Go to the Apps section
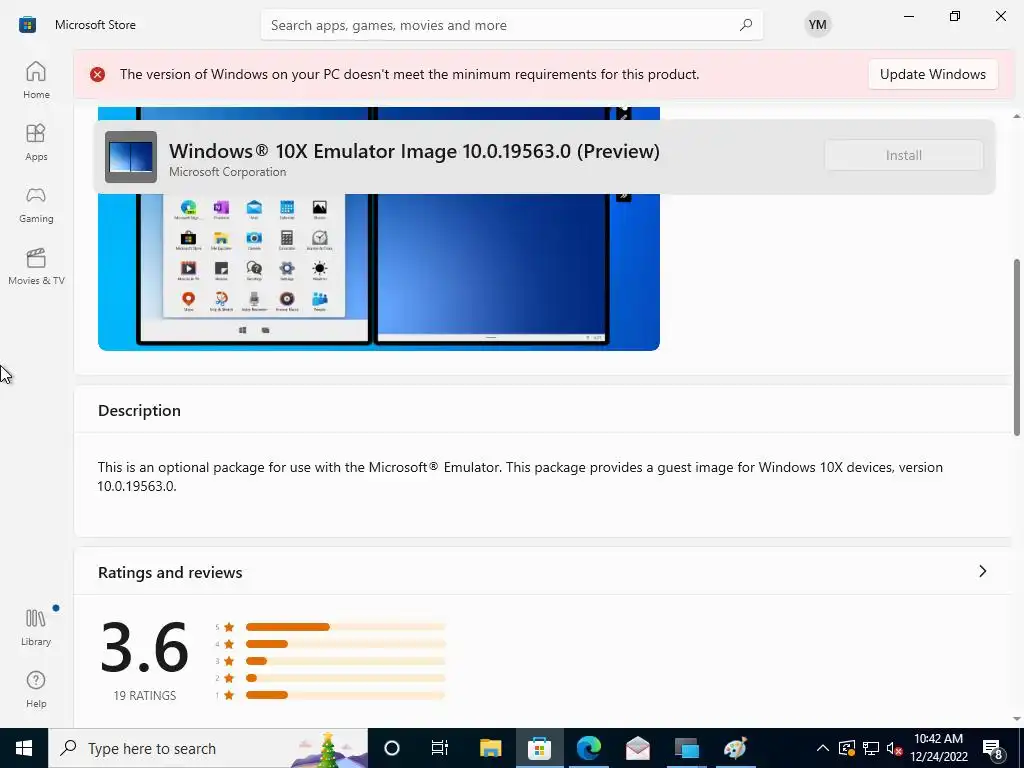The width and height of the screenshot is (1024, 768). click(x=36, y=142)
